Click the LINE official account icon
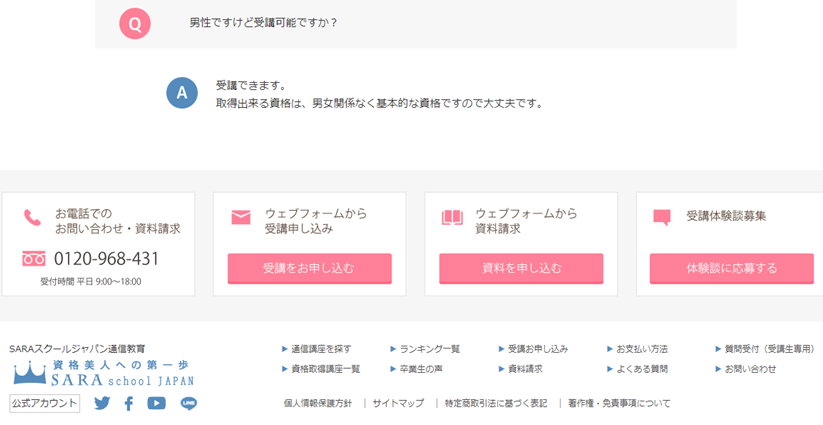The height and width of the screenshot is (425, 823). pyautogui.click(x=188, y=404)
